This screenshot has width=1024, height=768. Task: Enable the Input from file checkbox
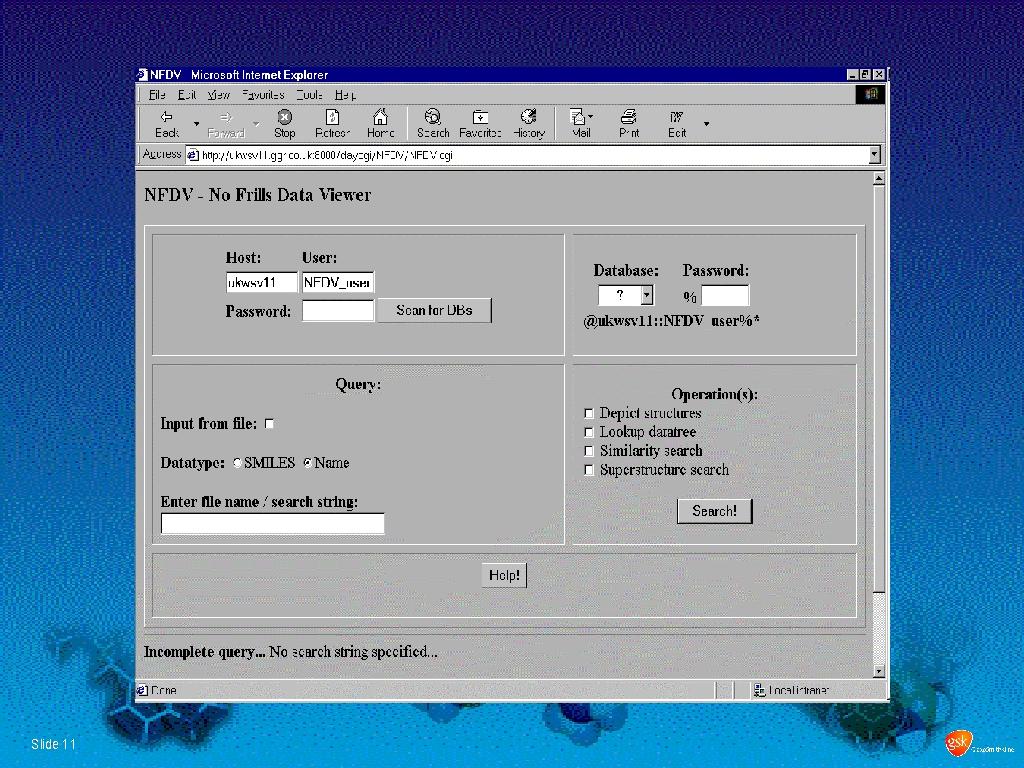pyautogui.click(x=269, y=424)
